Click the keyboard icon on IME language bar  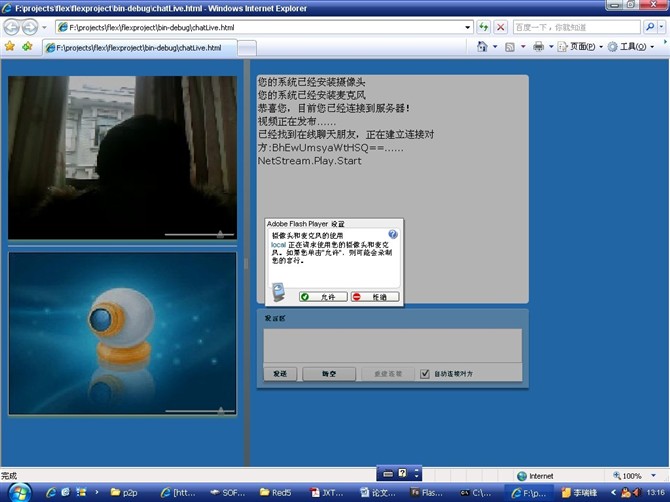click(x=388, y=473)
